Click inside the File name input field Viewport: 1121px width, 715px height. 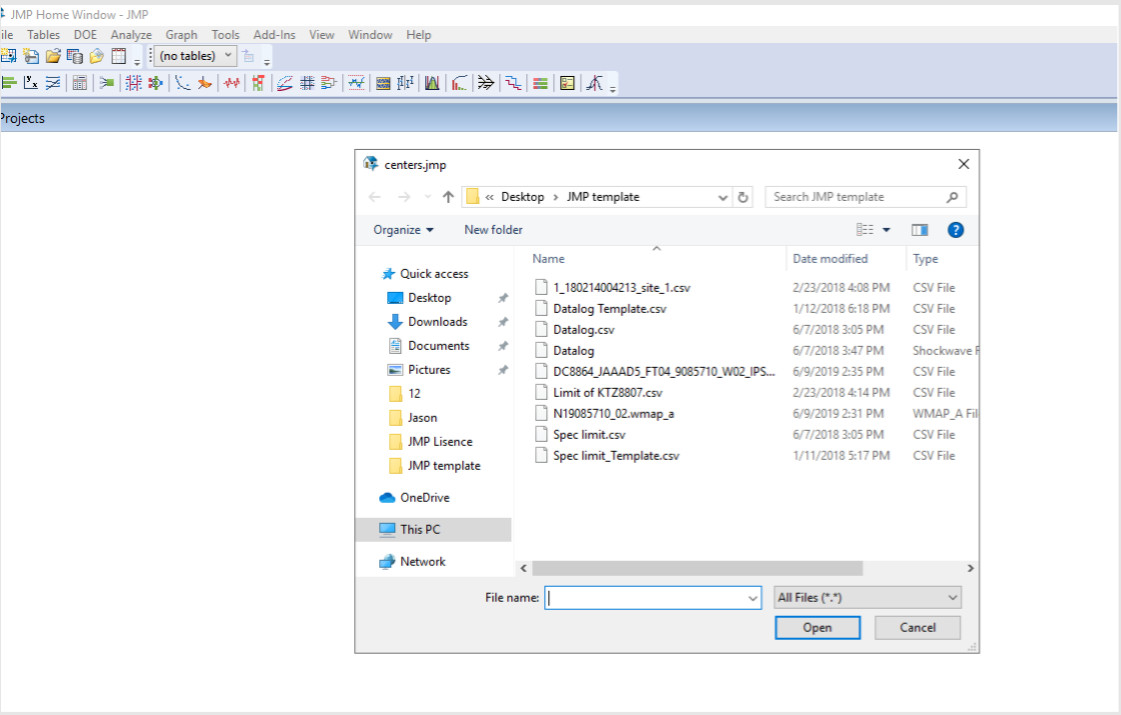click(x=650, y=597)
